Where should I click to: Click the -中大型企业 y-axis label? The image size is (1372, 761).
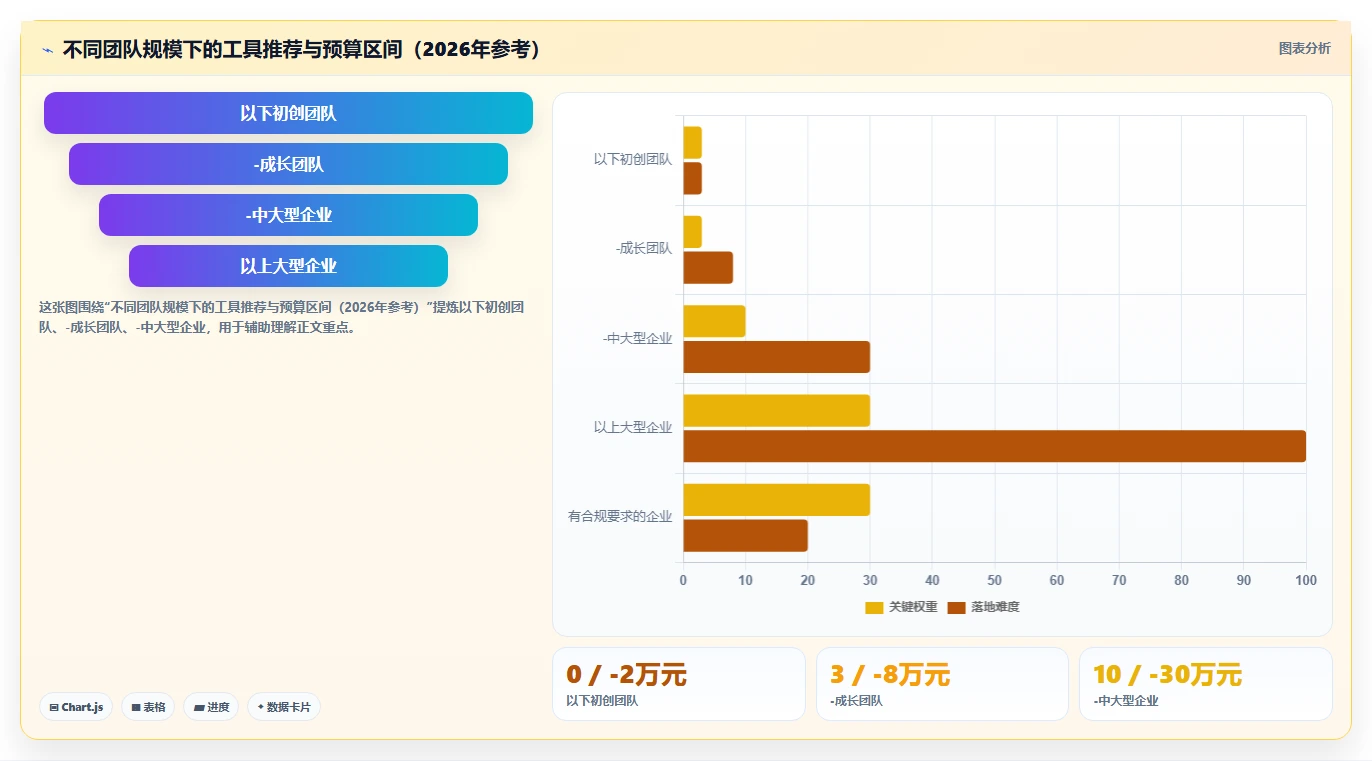pos(637,339)
